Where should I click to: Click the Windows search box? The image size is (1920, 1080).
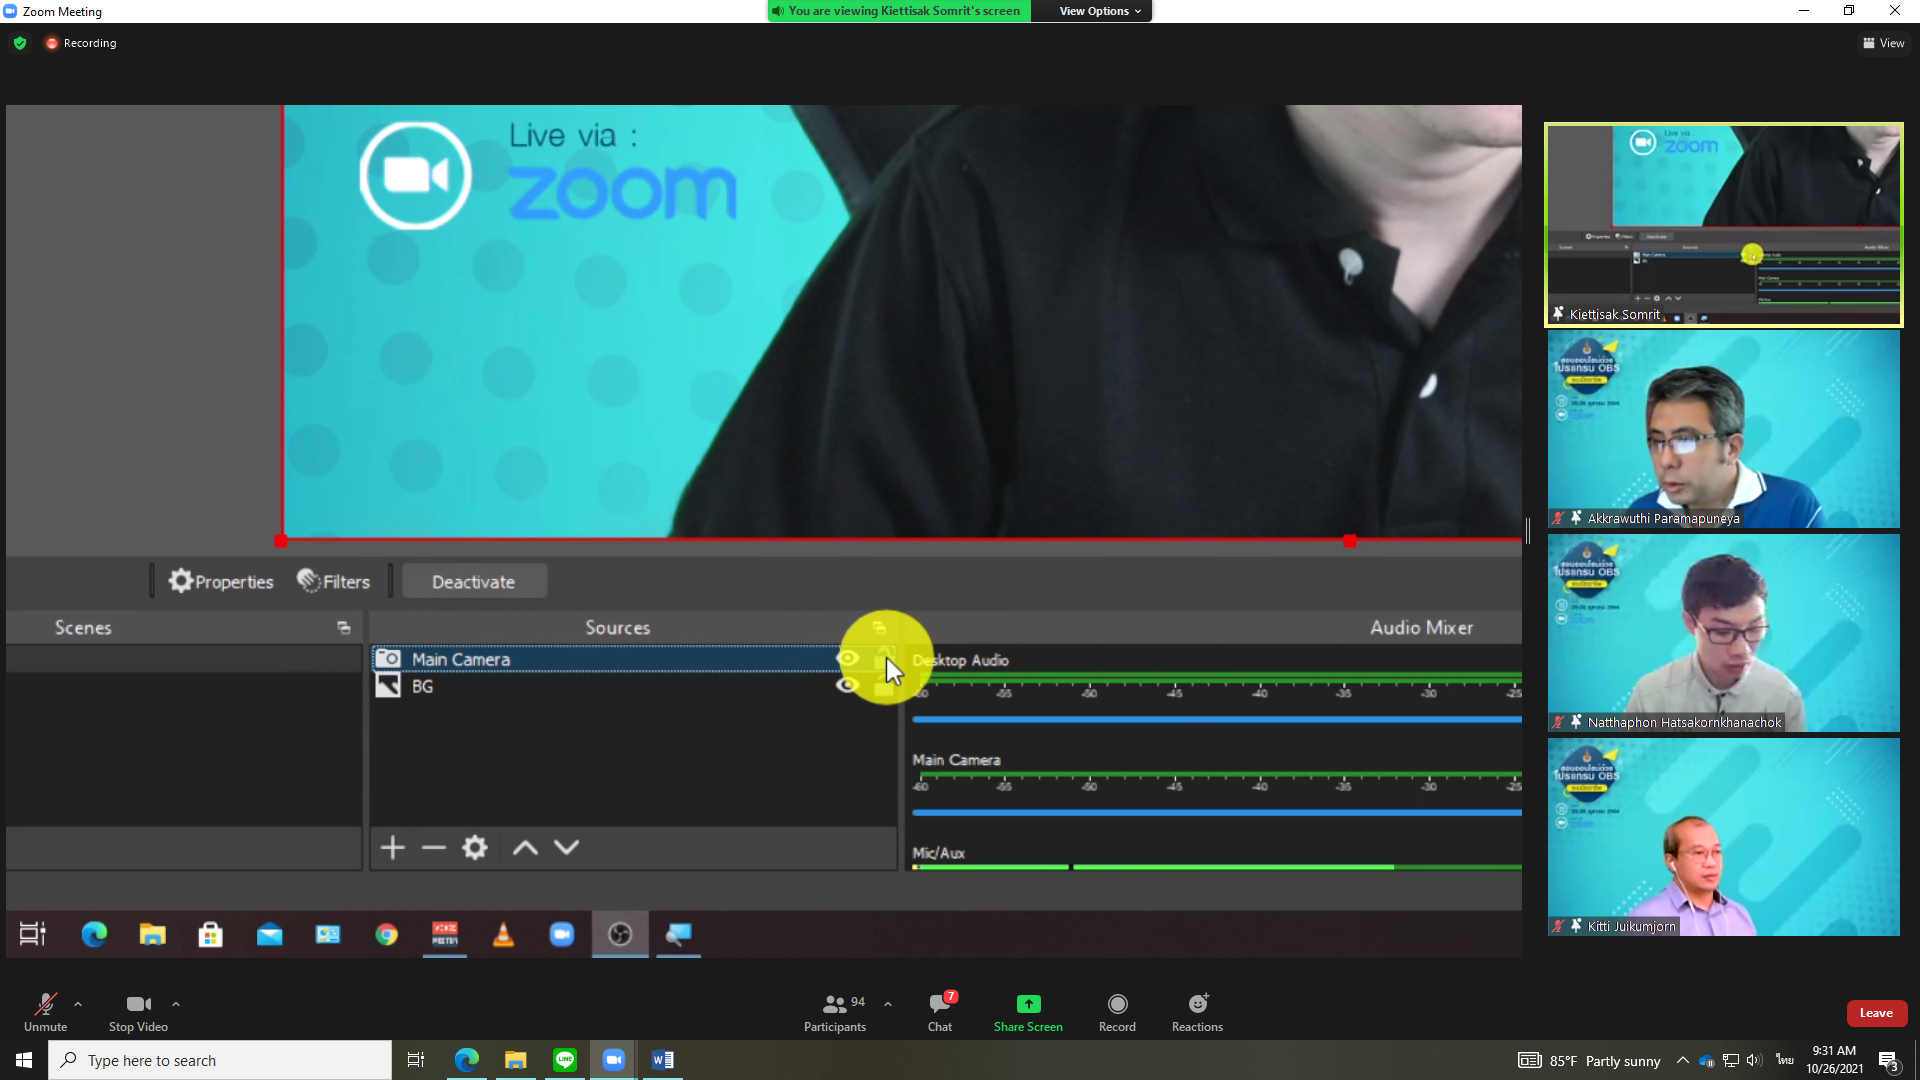(x=220, y=1060)
